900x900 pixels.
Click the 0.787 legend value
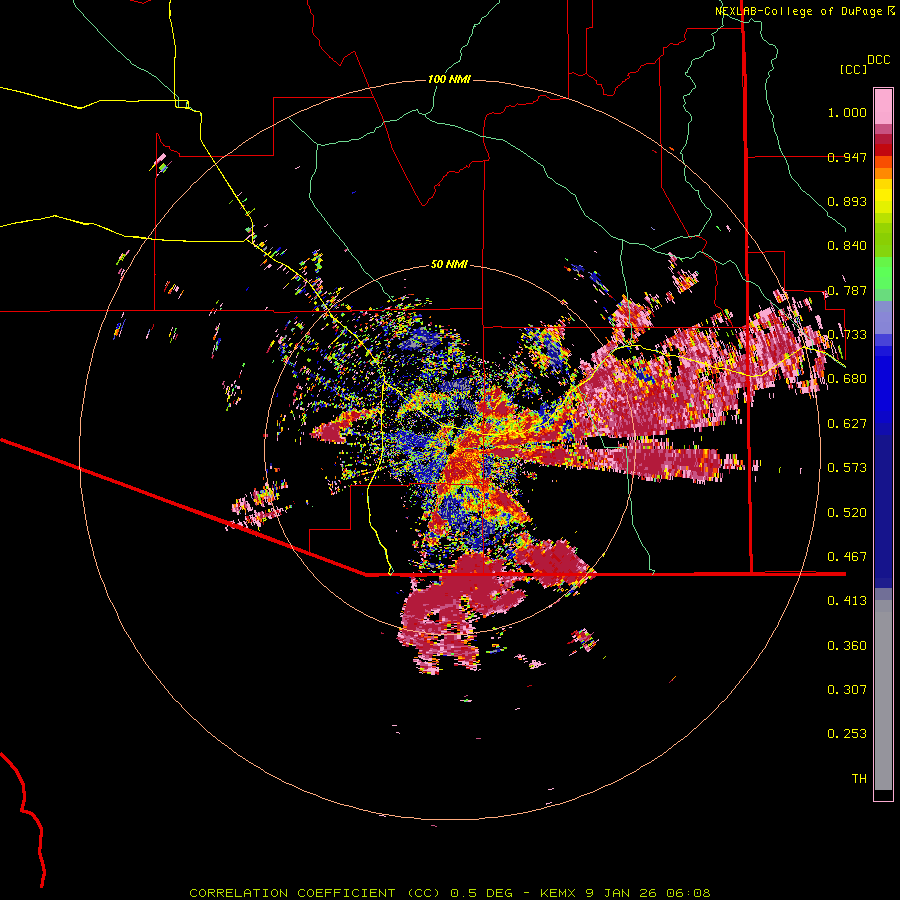tap(847, 290)
